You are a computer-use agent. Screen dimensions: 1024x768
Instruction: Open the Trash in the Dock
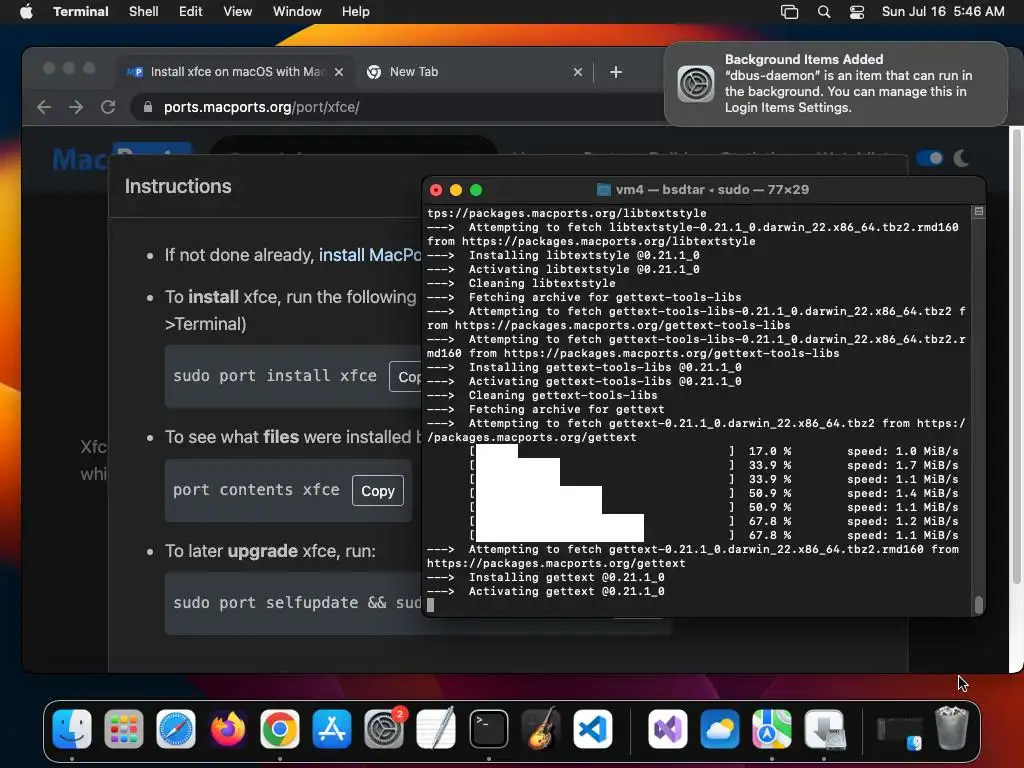(x=952, y=729)
